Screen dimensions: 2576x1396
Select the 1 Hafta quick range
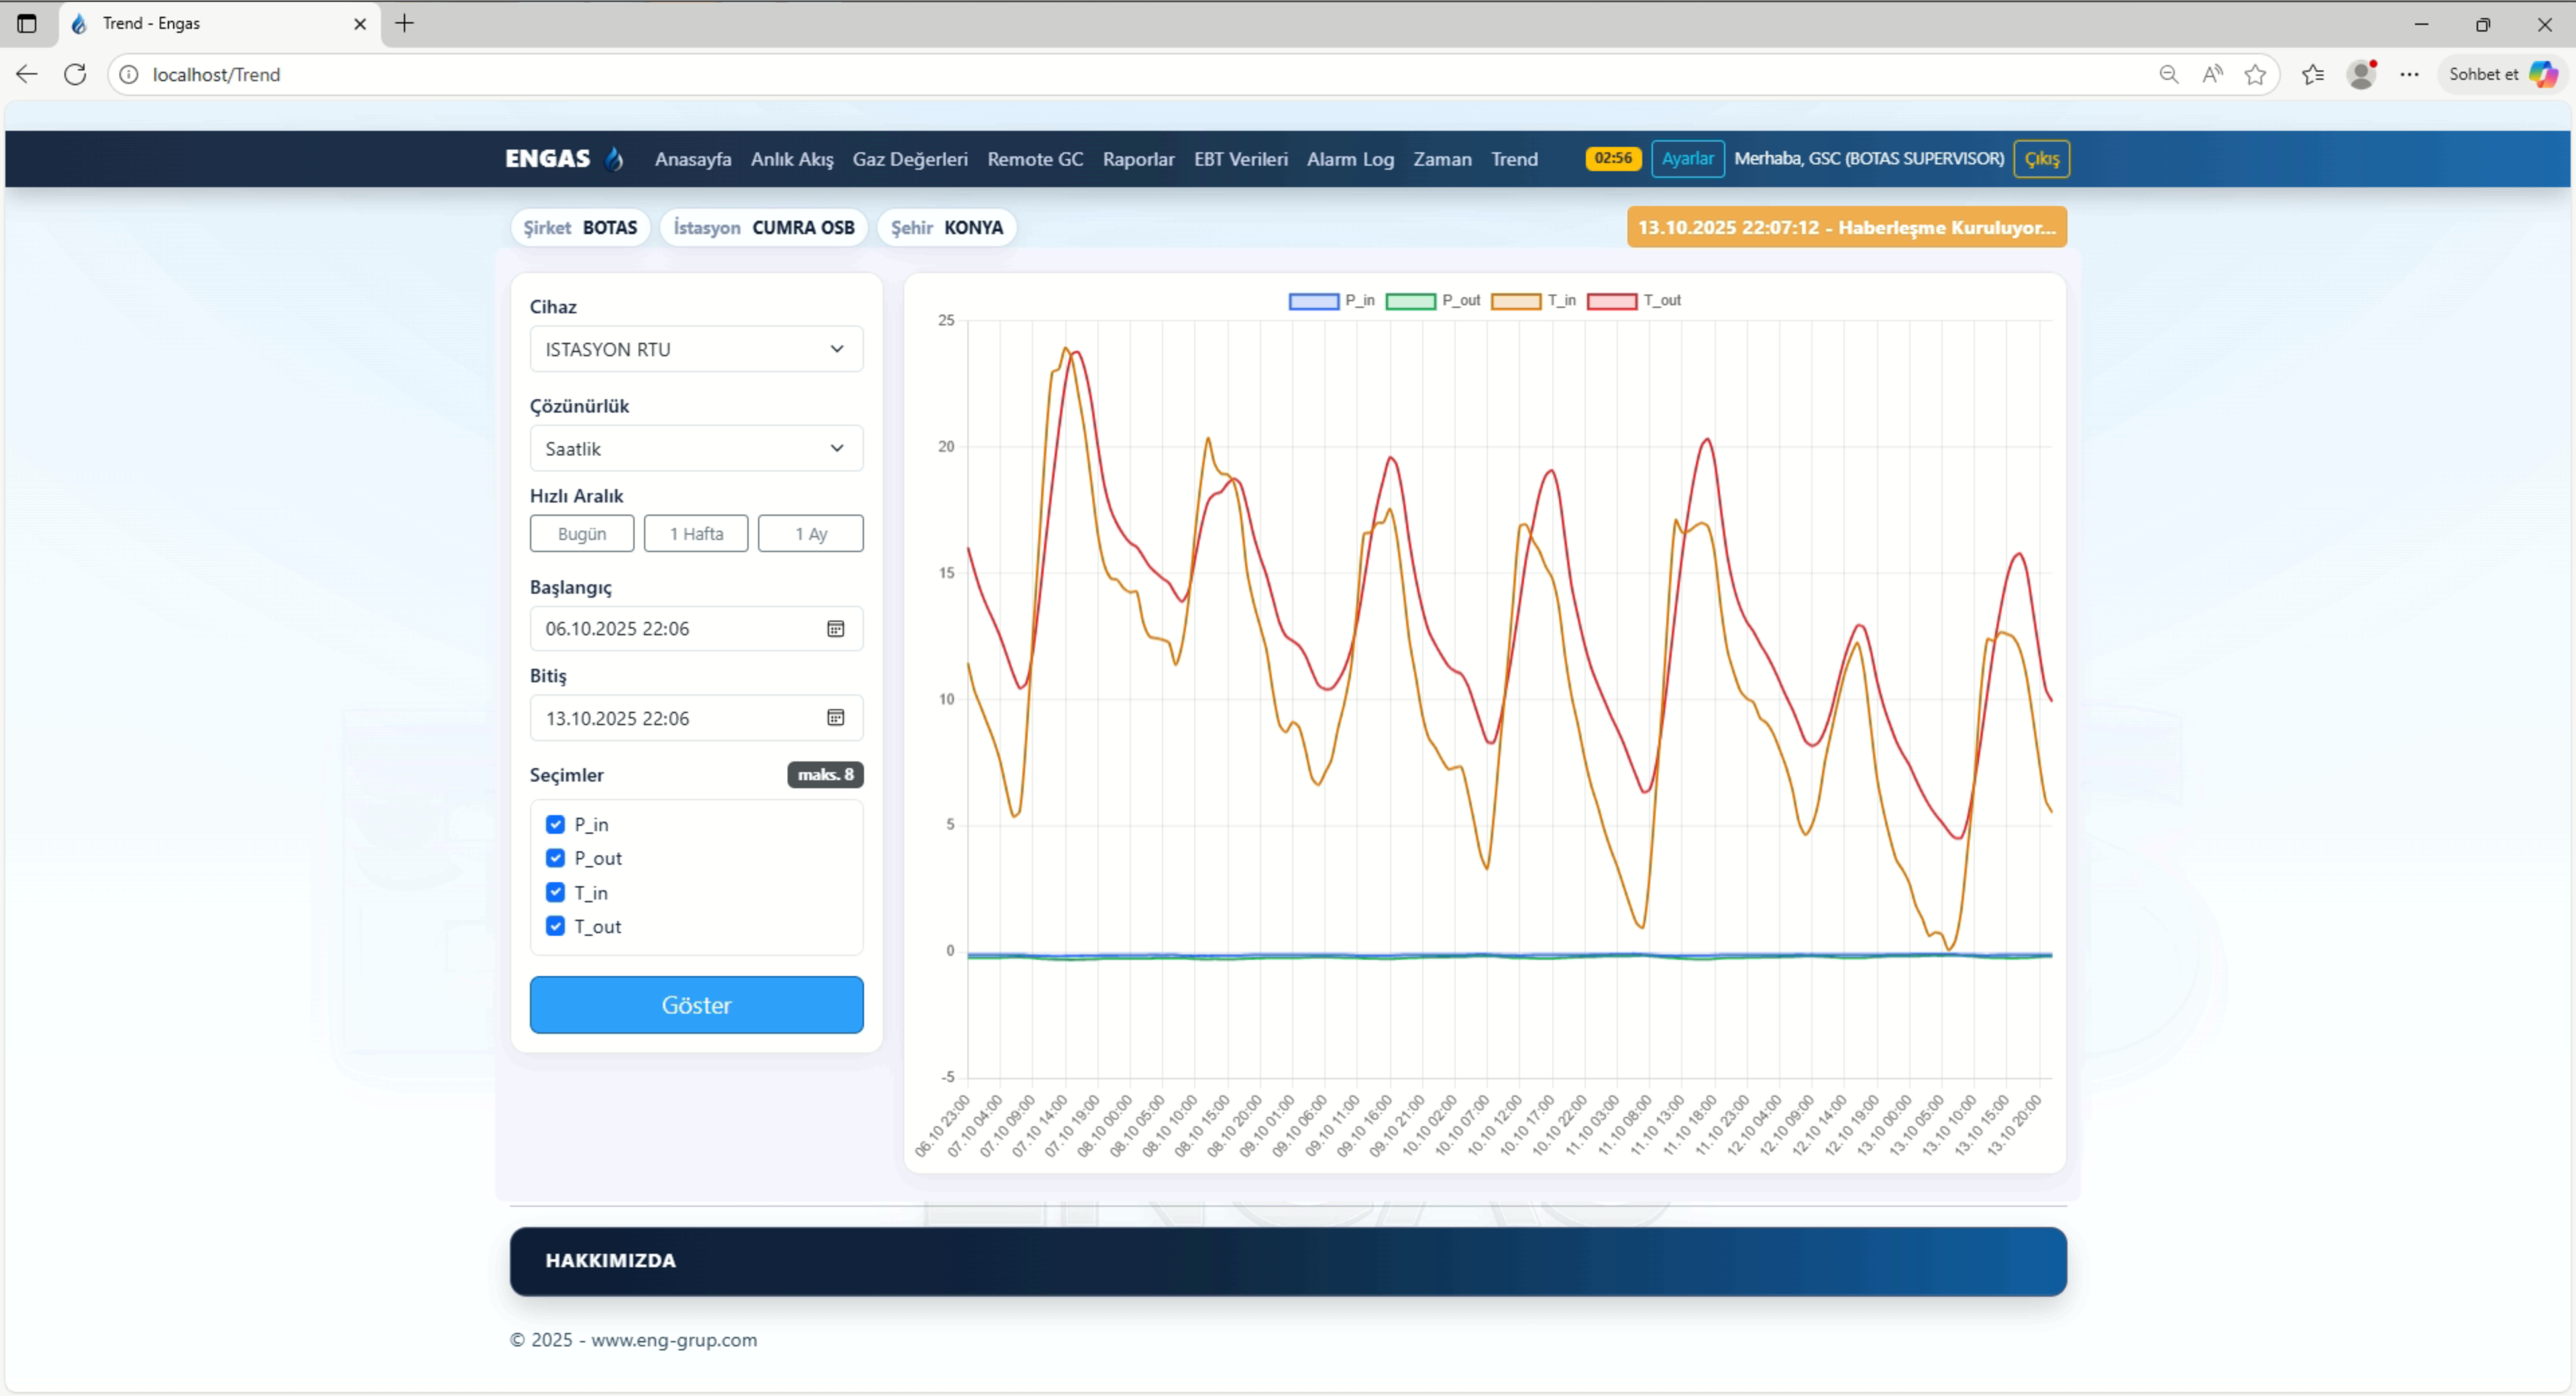point(696,533)
